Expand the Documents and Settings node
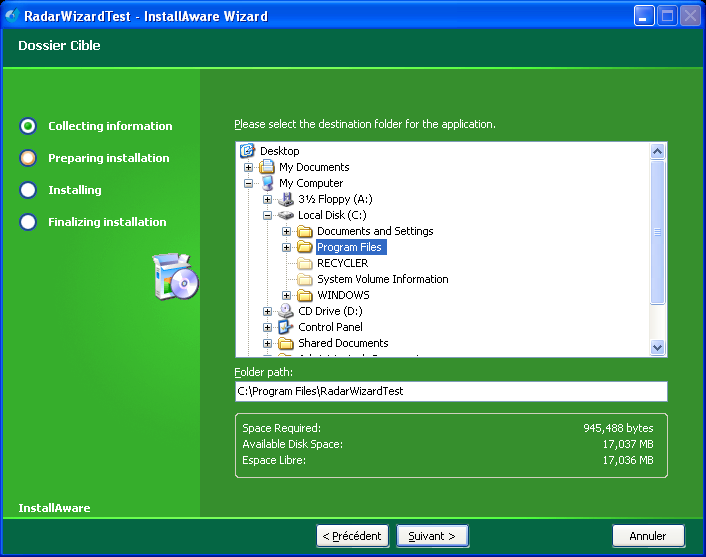The width and height of the screenshot is (706, 557). click(x=286, y=231)
